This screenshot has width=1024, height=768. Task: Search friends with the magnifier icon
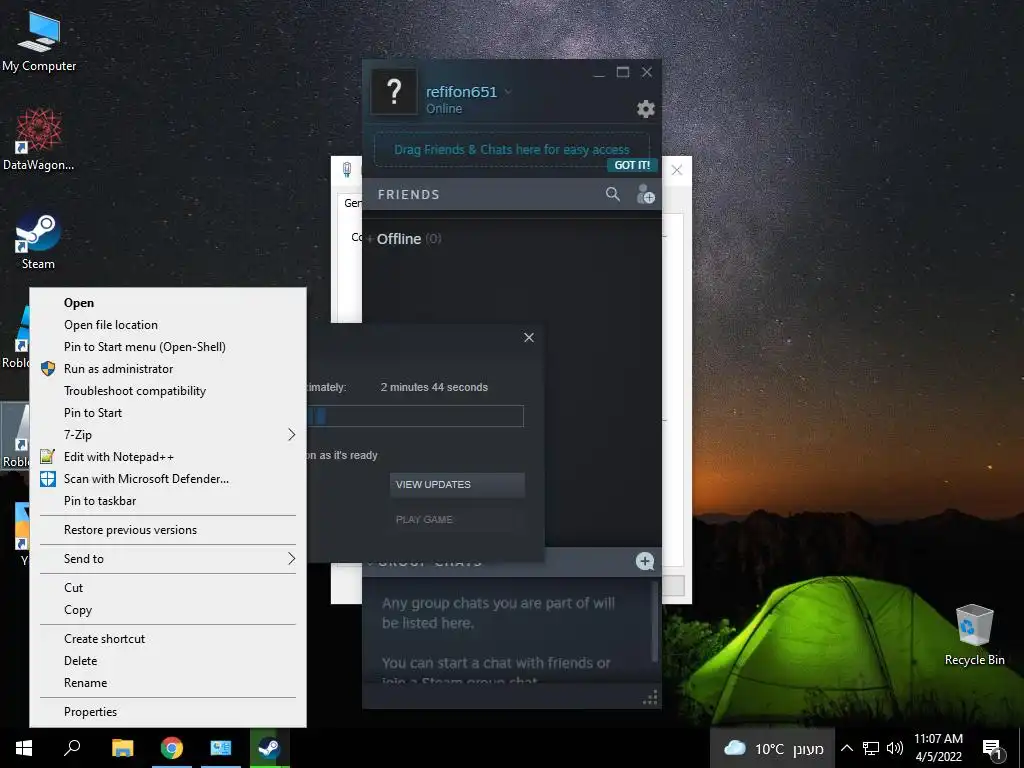tap(613, 194)
